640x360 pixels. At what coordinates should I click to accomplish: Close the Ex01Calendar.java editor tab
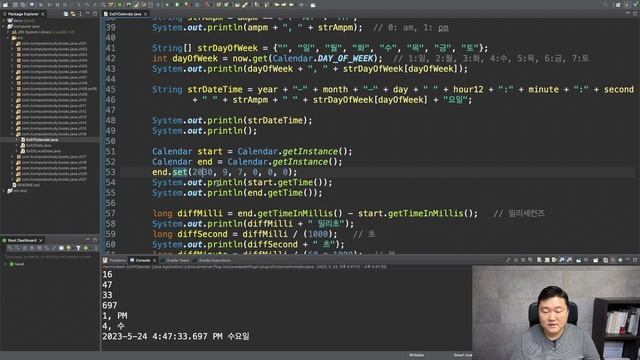(146, 14)
